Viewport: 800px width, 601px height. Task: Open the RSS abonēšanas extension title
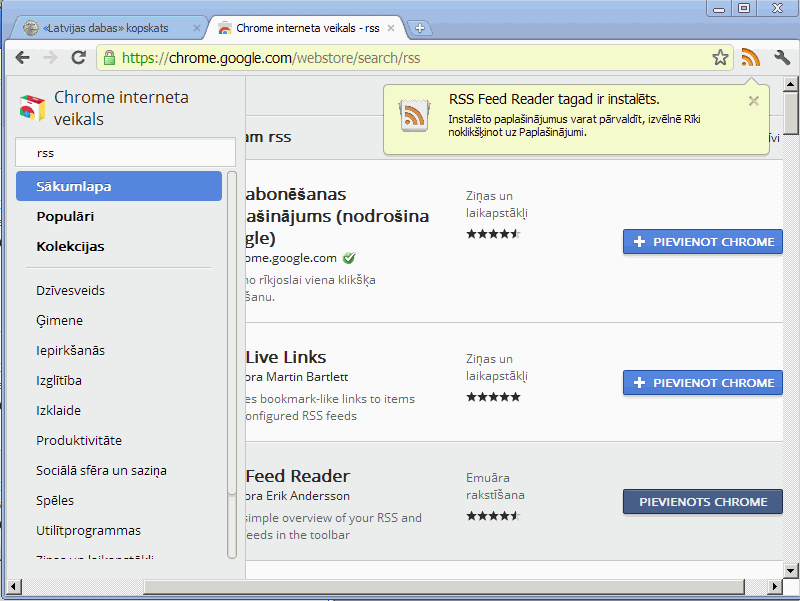coord(337,216)
